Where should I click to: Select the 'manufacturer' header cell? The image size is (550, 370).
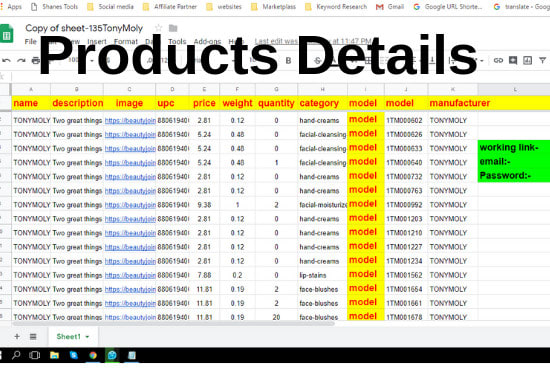452,103
